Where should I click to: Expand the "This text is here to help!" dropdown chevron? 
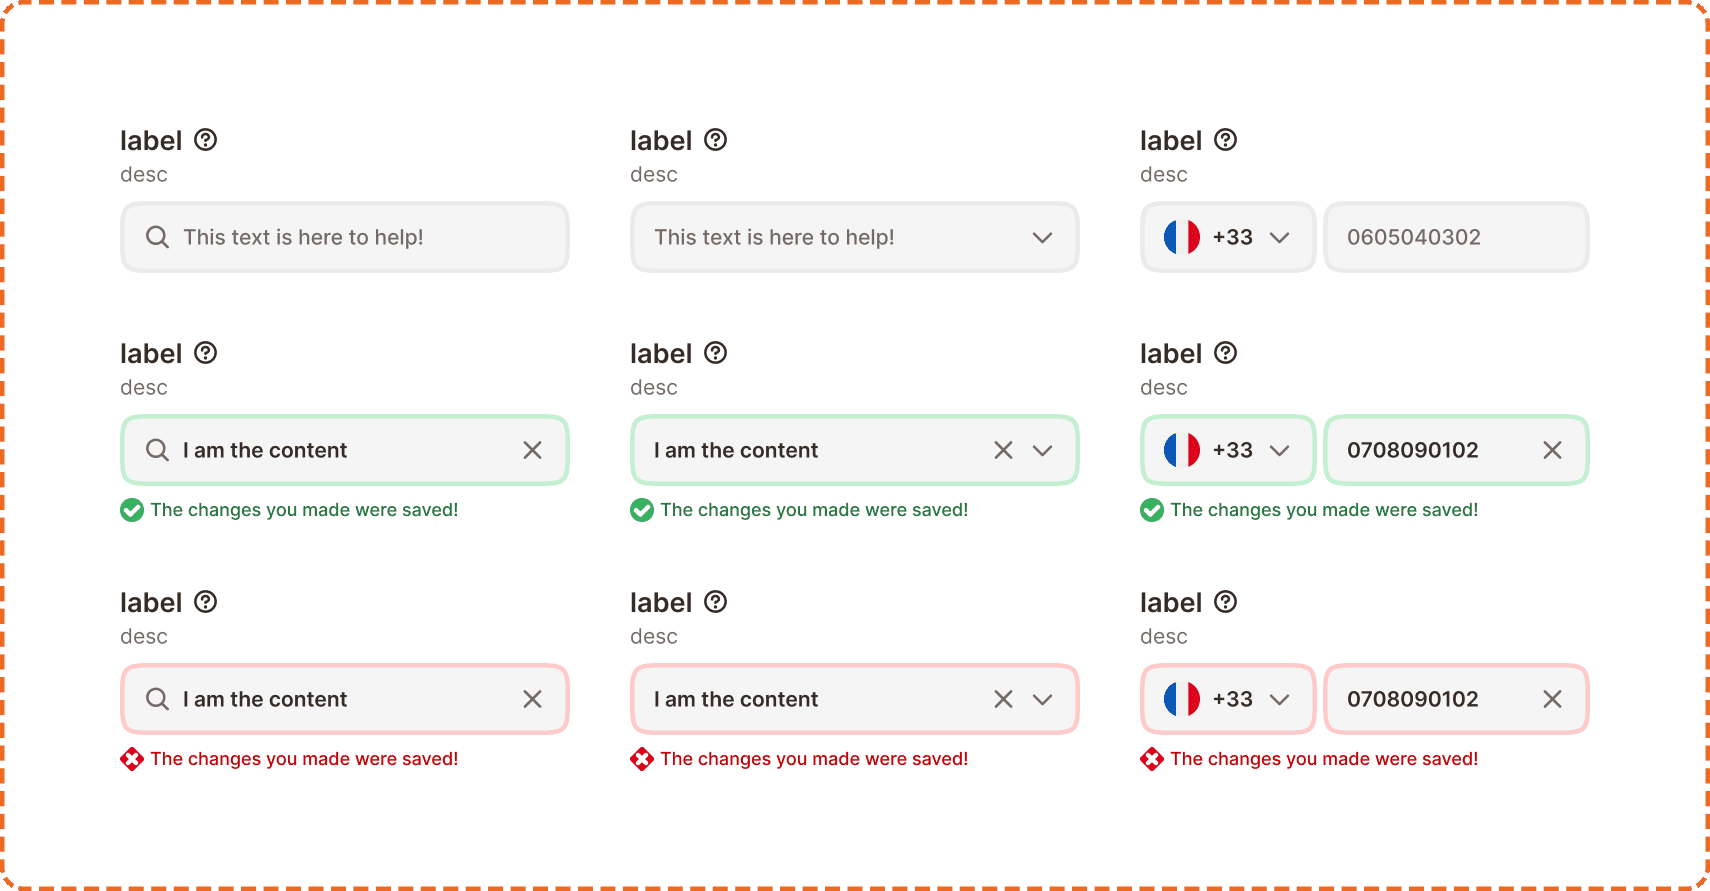[x=1042, y=237]
